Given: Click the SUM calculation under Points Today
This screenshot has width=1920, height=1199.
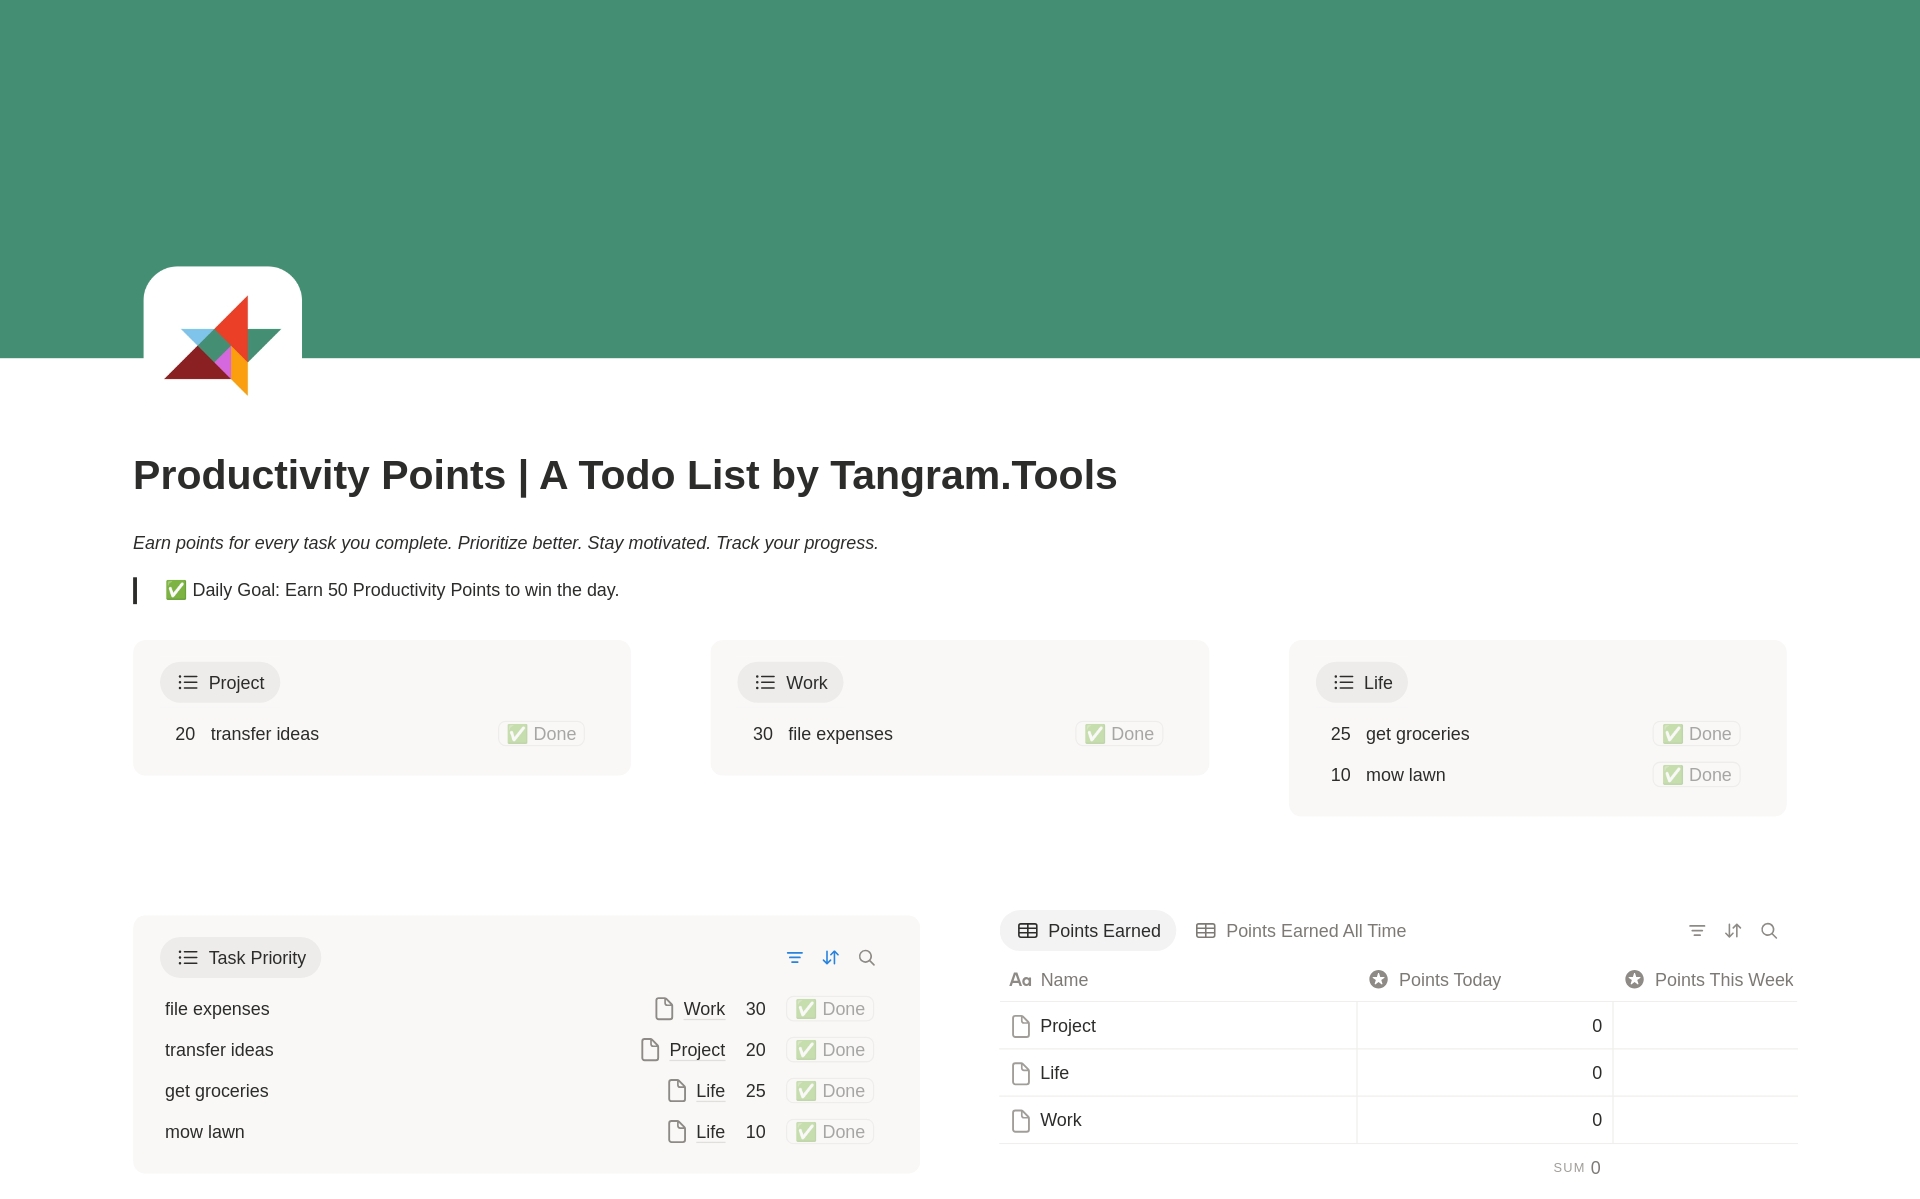Looking at the screenshot, I should click(1577, 1168).
